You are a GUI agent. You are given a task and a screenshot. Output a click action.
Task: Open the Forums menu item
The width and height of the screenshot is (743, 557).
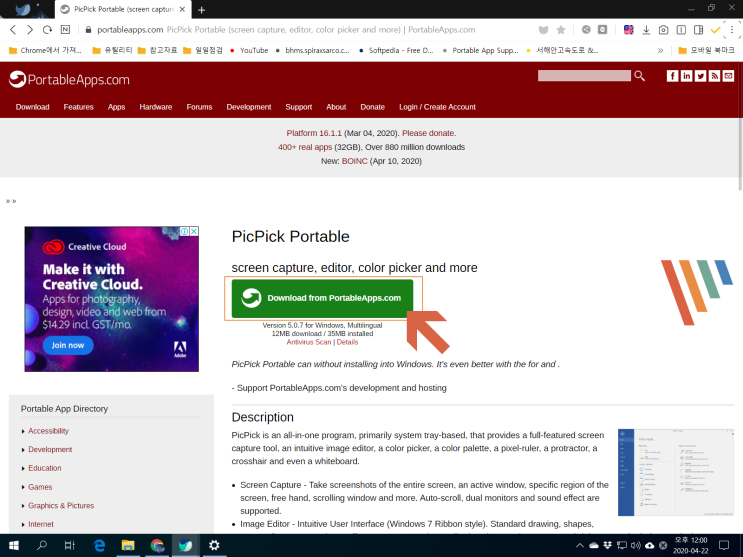click(x=199, y=107)
